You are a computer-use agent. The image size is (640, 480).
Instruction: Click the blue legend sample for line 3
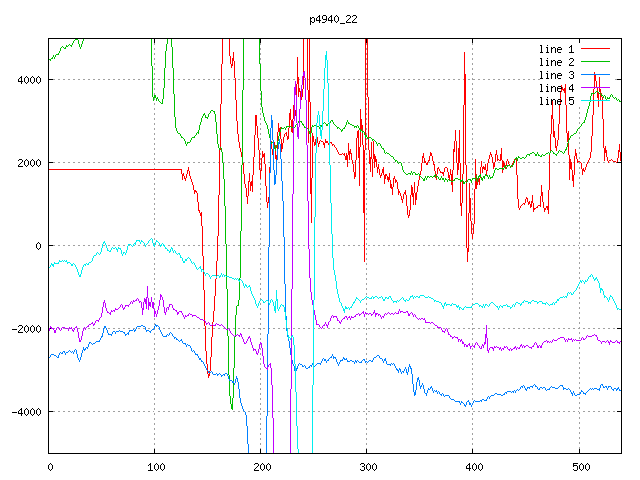(596, 75)
